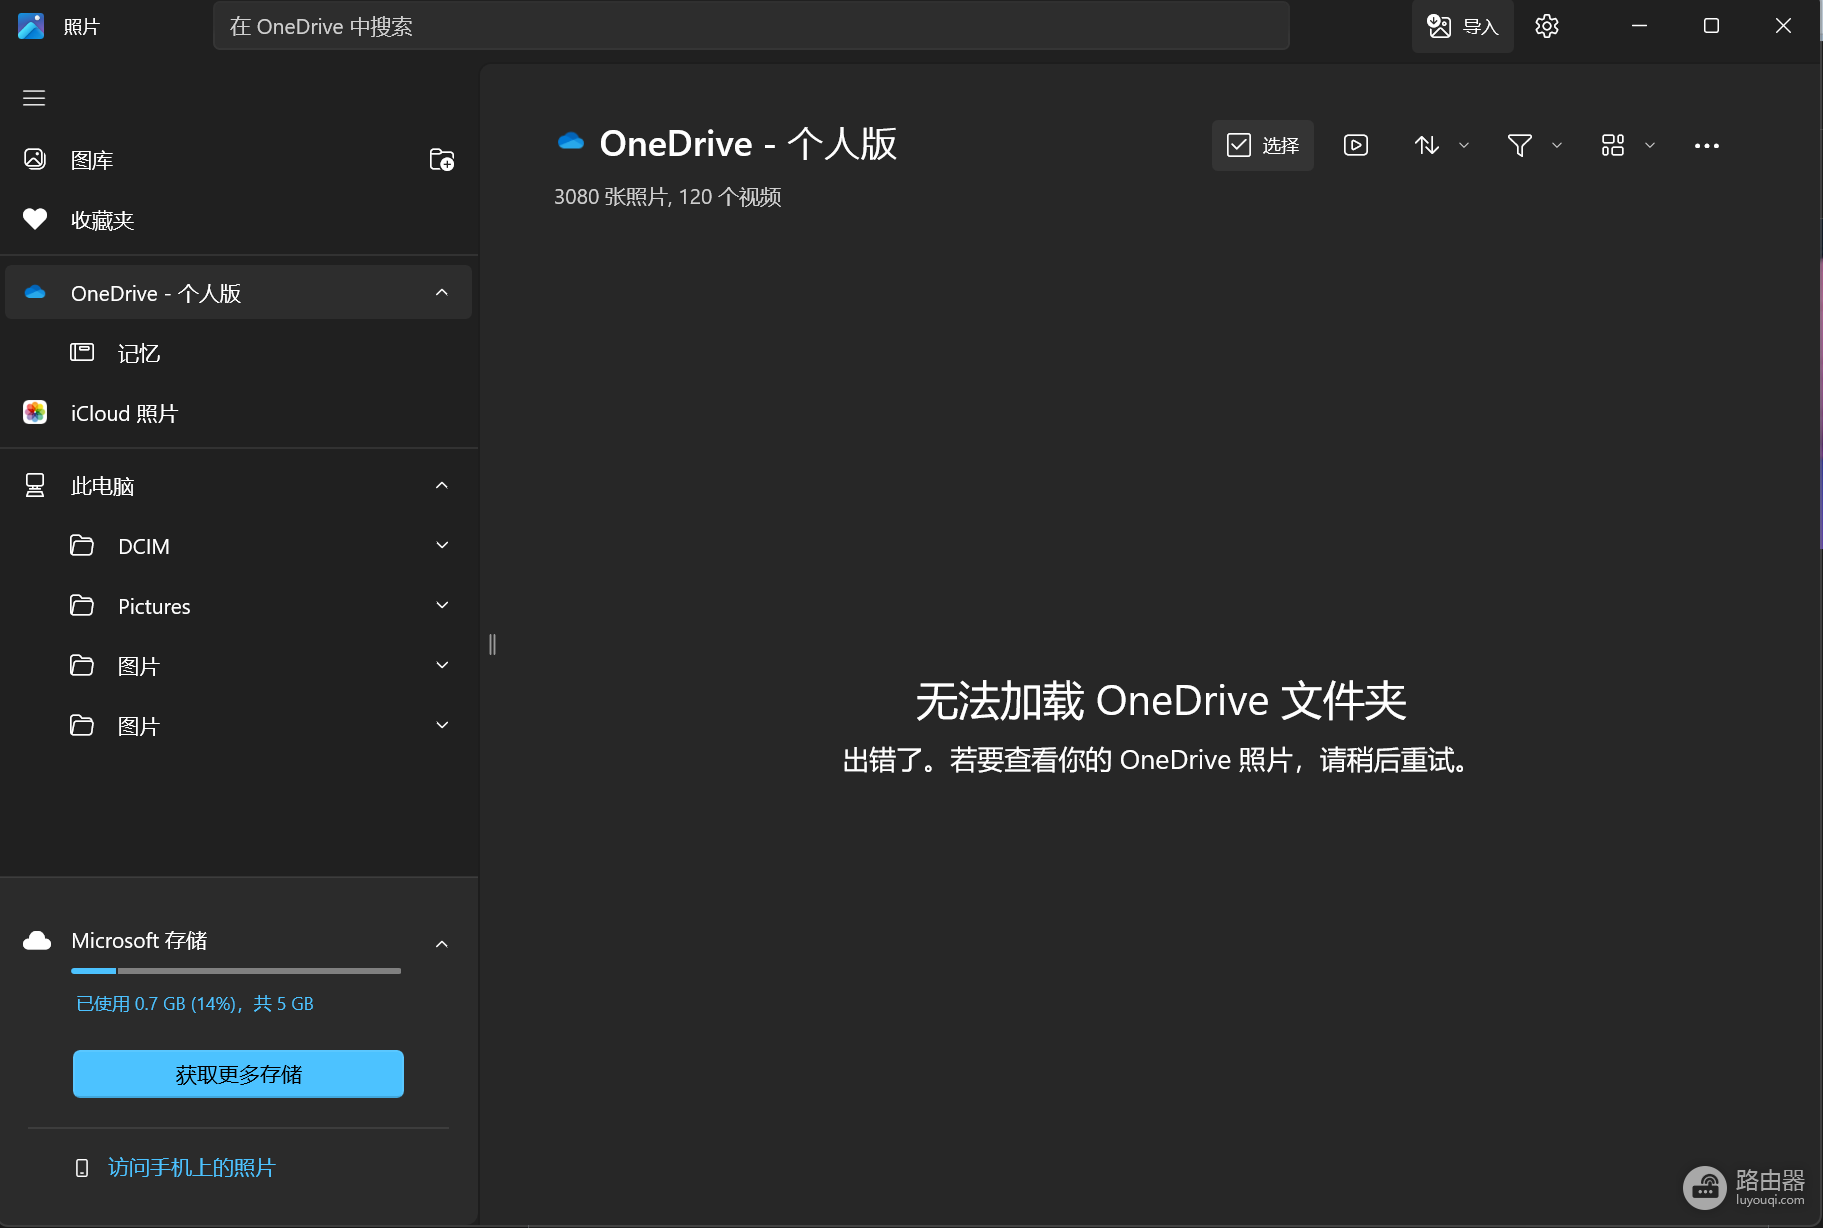Open the sort order arrows dropdown
The width and height of the screenshot is (1823, 1228).
point(1441,145)
